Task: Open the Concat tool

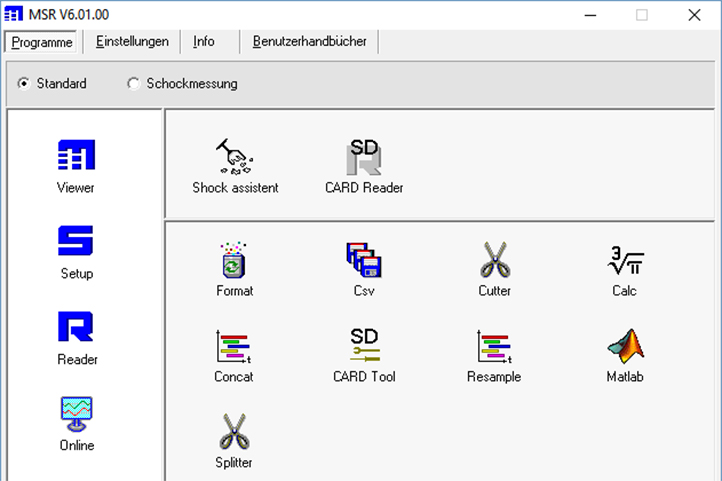Action: click(234, 347)
